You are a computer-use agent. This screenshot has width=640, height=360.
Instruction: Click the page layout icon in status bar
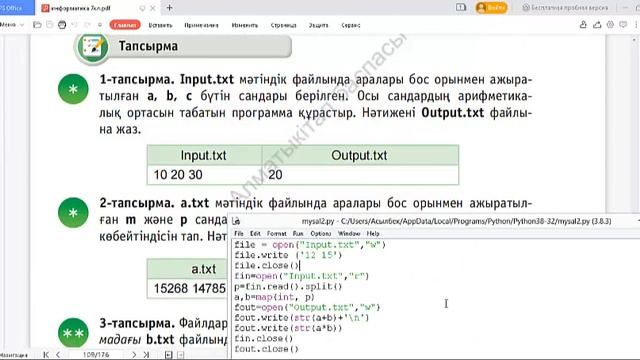coord(169,355)
